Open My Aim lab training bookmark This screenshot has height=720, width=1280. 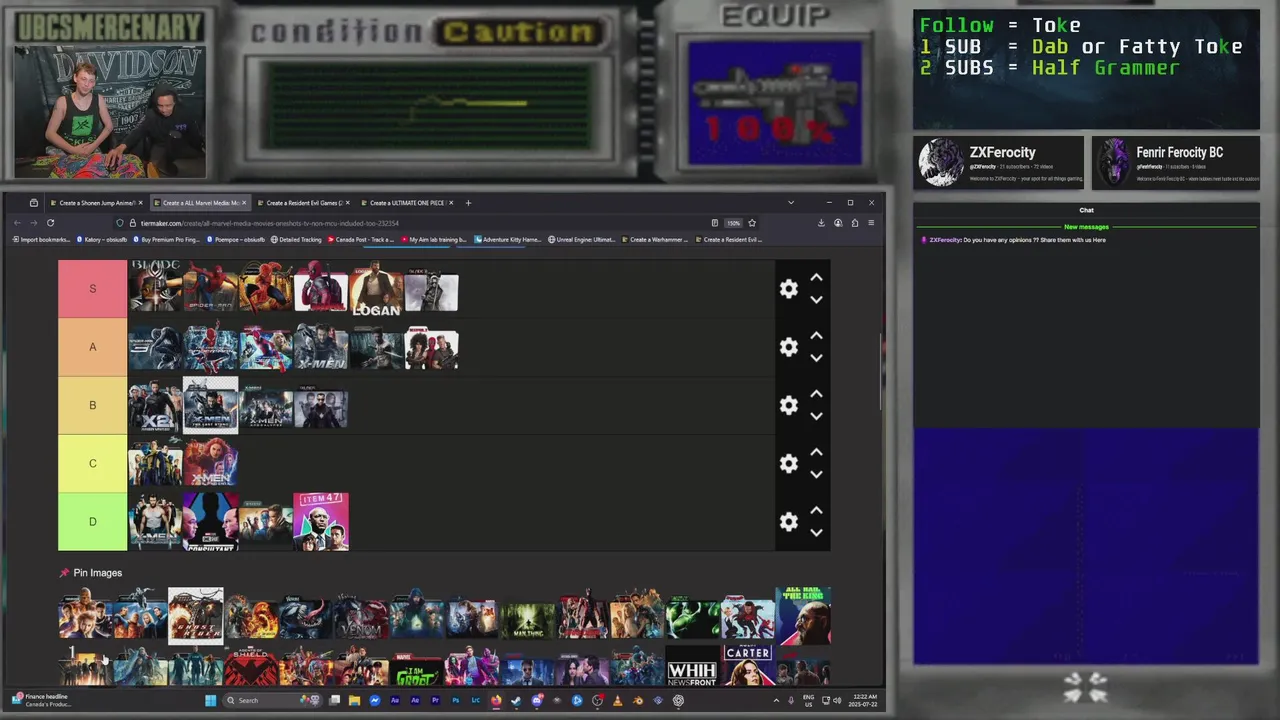coord(435,240)
